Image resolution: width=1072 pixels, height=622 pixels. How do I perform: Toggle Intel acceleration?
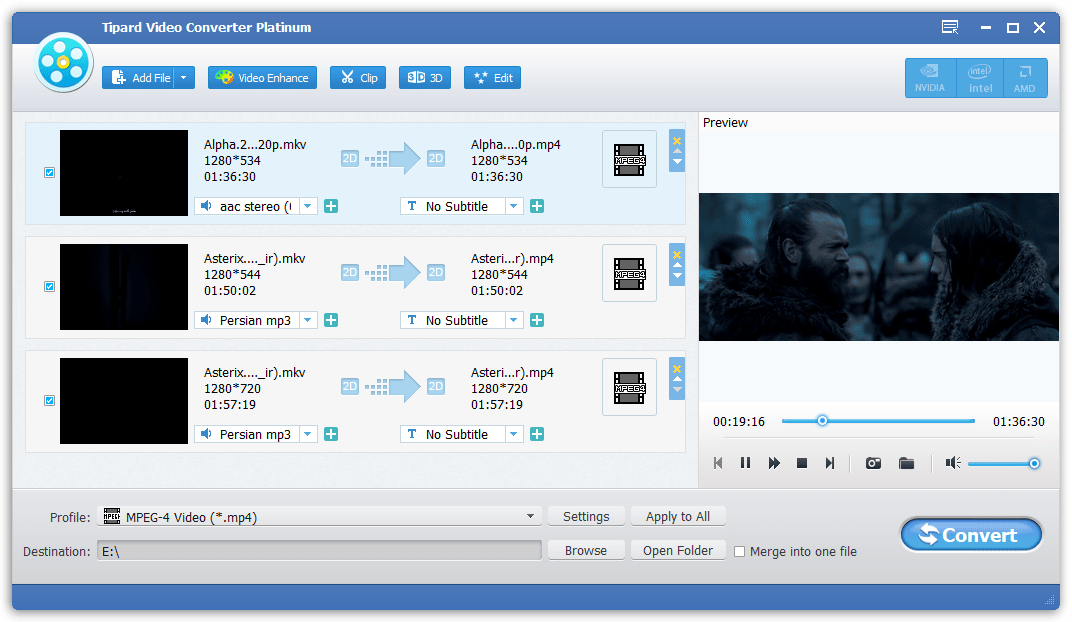tap(980, 78)
